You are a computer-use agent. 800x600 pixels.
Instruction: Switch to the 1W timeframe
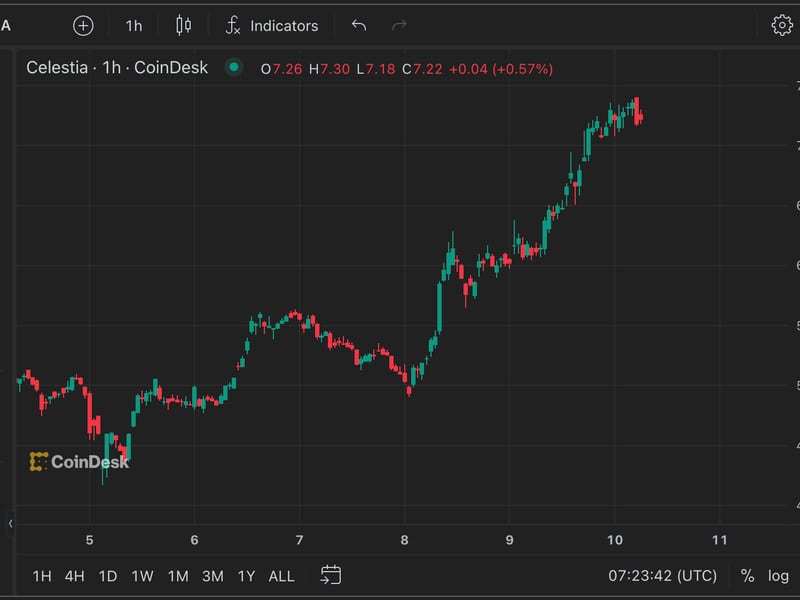click(x=140, y=577)
